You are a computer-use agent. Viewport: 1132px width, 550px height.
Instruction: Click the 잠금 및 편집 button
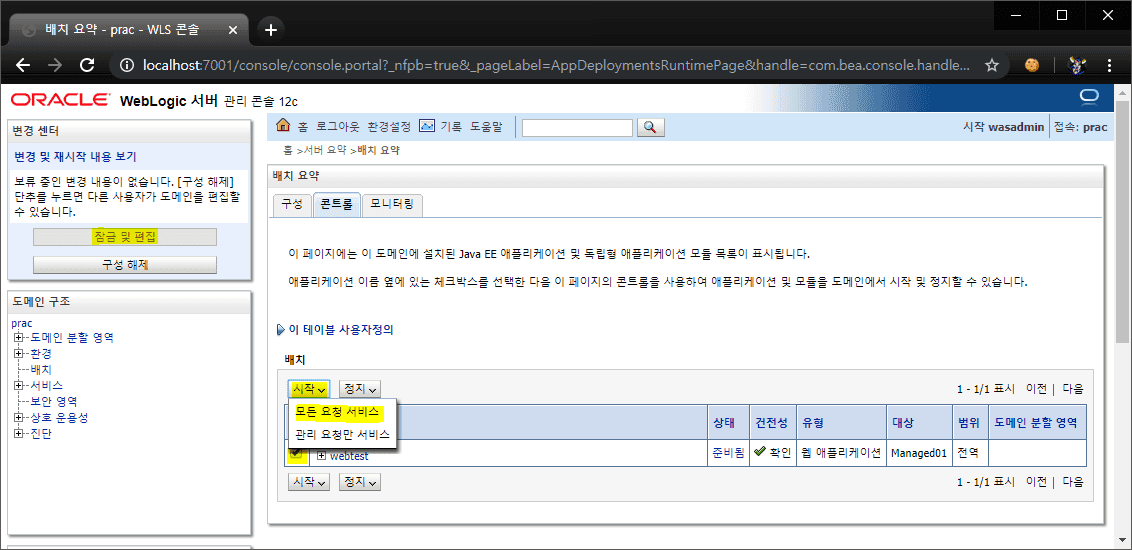(x=125, y=237)
